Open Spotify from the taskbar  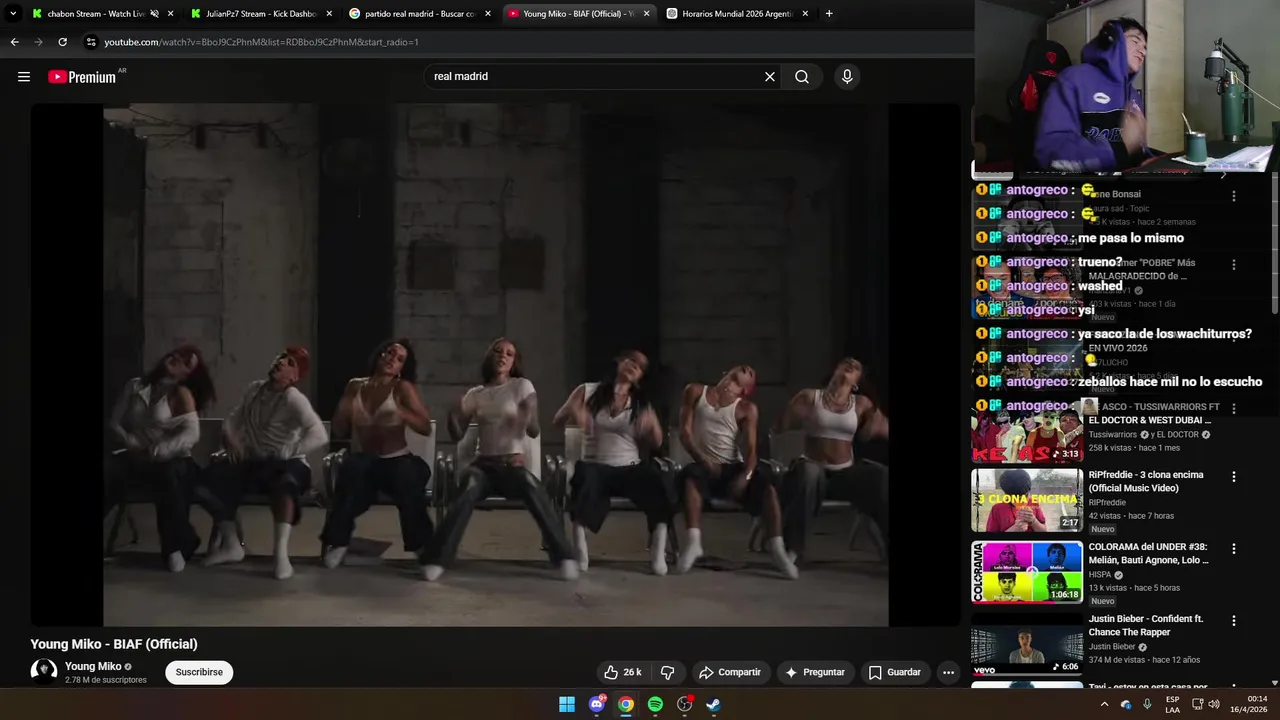pos(655,704)
